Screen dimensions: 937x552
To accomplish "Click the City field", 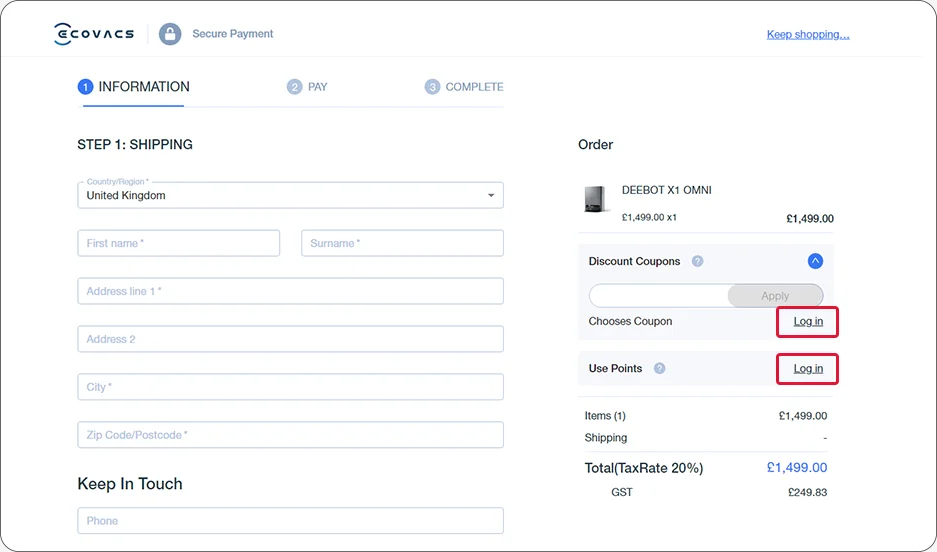I will pyautogui.click(x=290, y=387).
